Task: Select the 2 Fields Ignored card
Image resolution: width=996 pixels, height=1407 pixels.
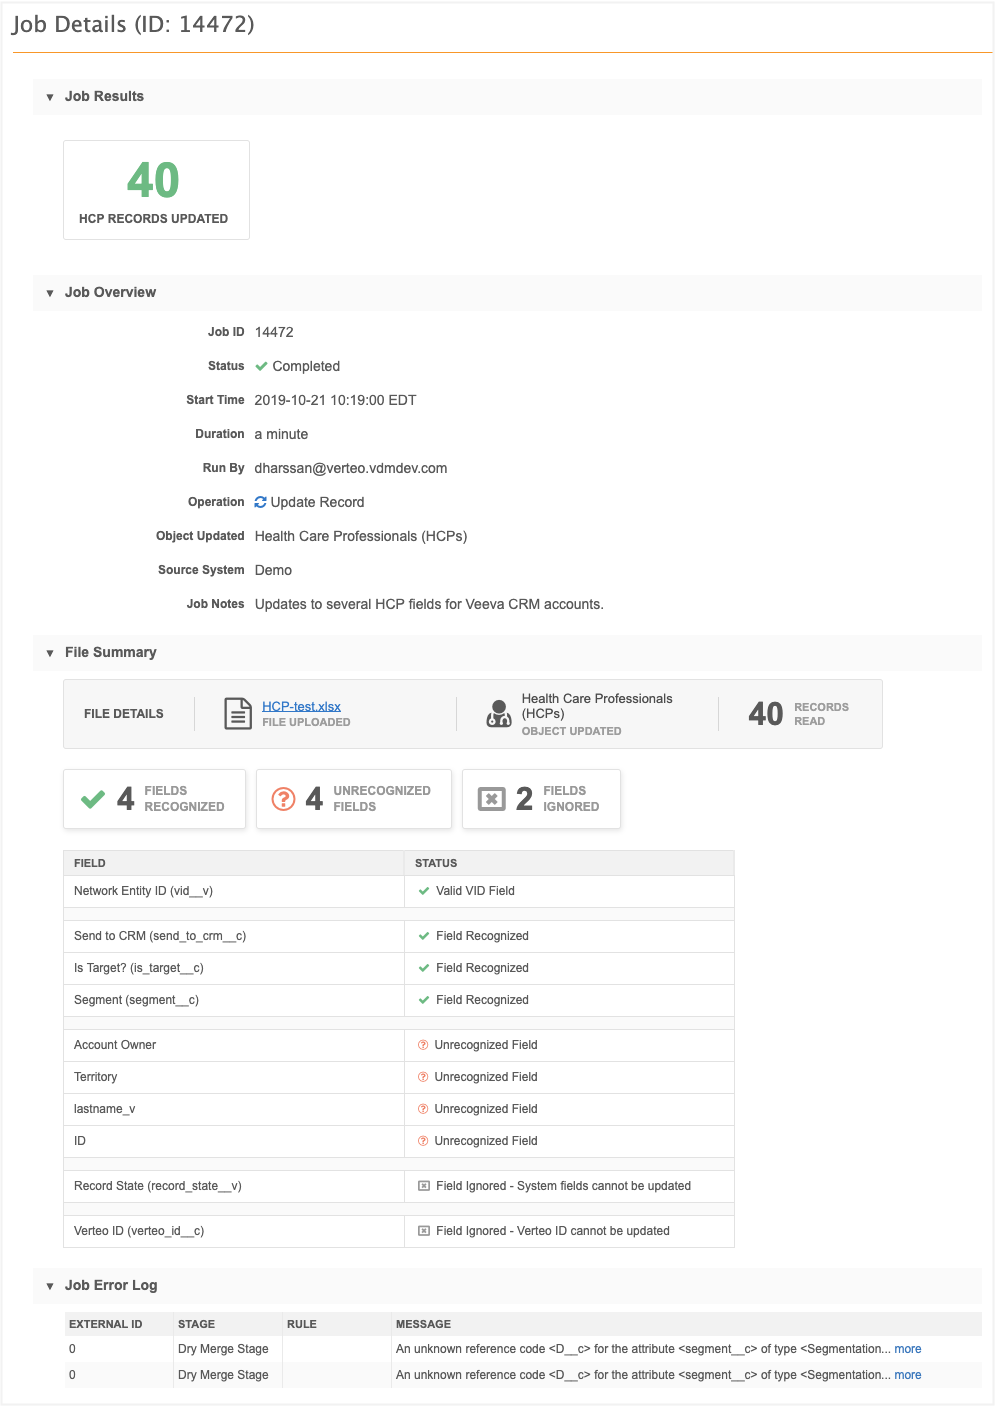Action: [541, 799]
